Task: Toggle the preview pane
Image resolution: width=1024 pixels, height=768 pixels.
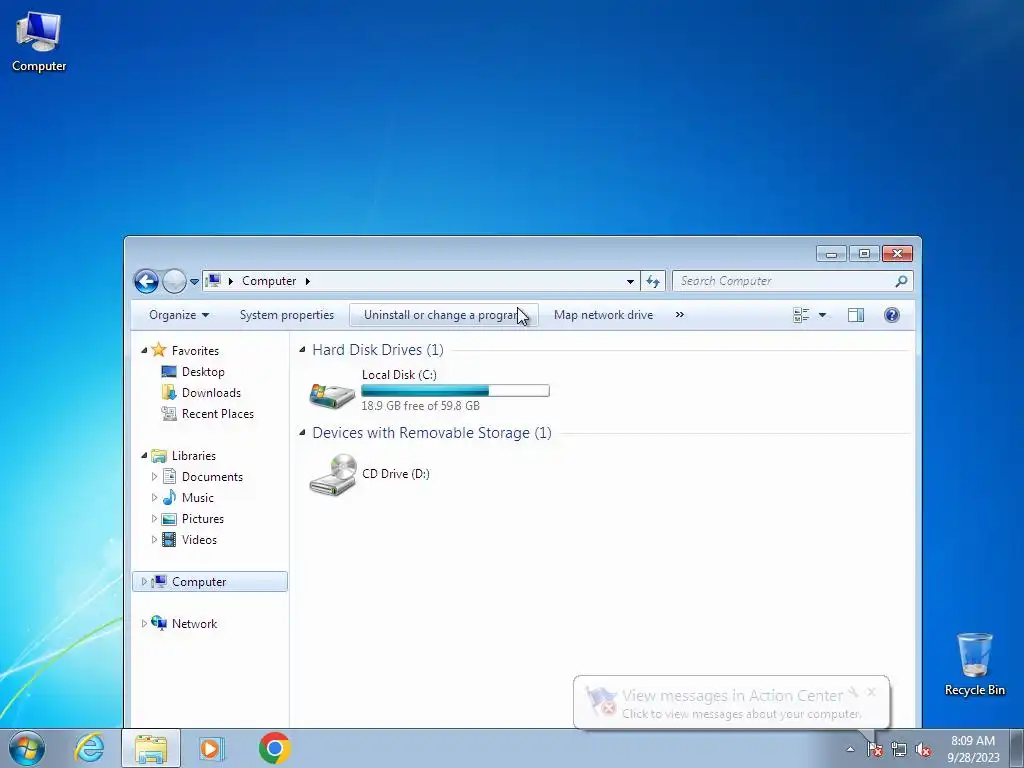Action: click(x=856, y=315)
